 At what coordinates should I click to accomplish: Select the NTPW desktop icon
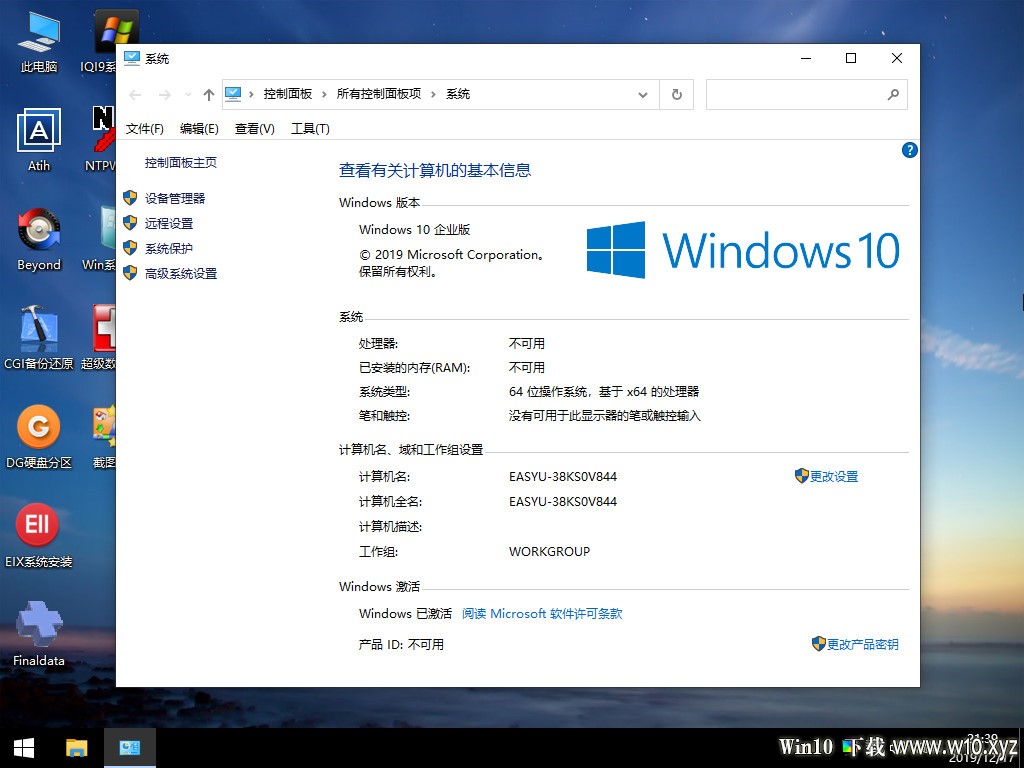coord(101,140)
